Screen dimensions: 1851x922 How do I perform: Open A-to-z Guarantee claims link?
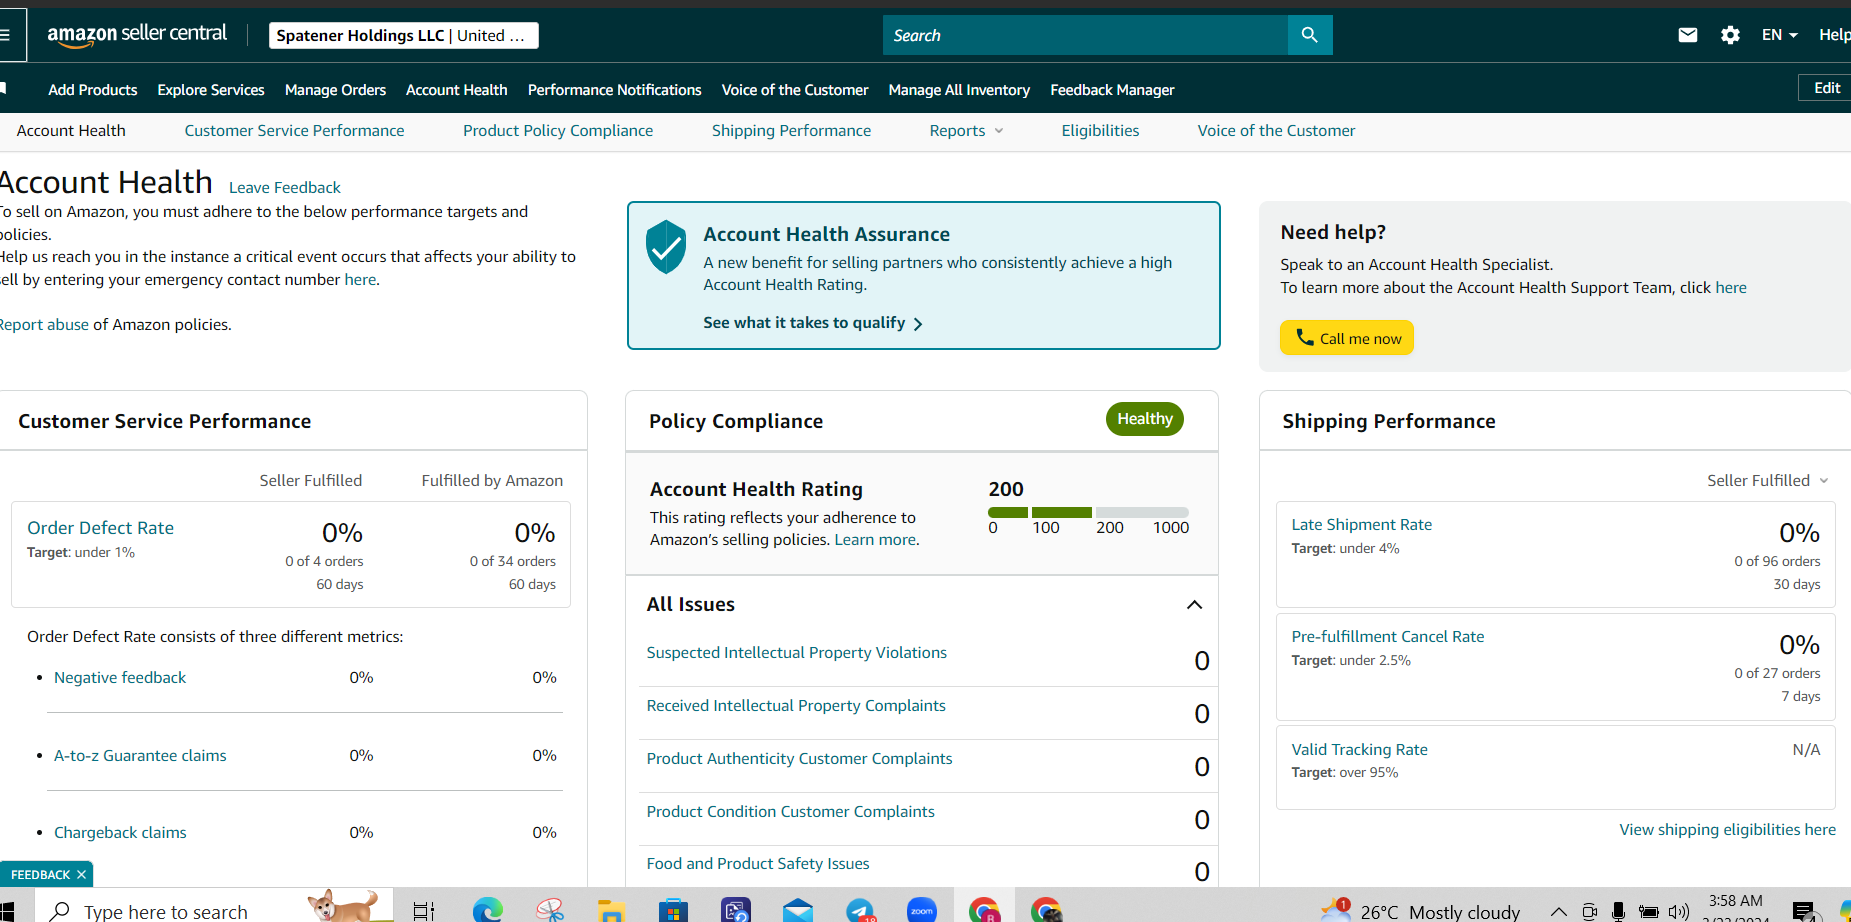140,756
